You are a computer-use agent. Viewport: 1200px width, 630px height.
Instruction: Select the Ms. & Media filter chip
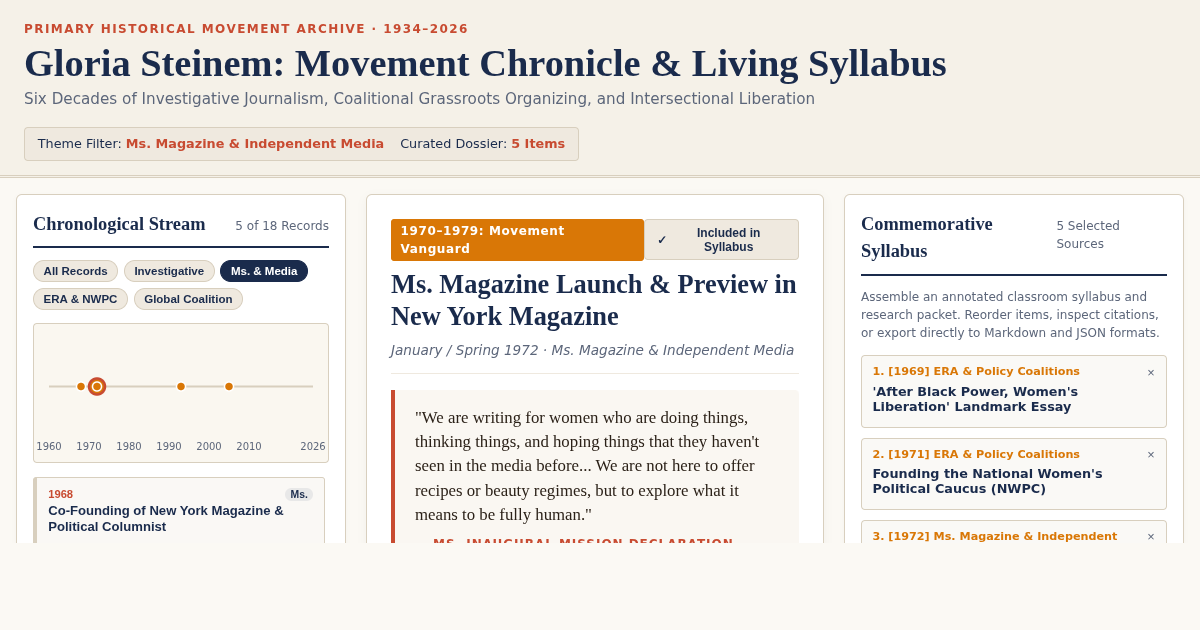click(x=264, y=271)
